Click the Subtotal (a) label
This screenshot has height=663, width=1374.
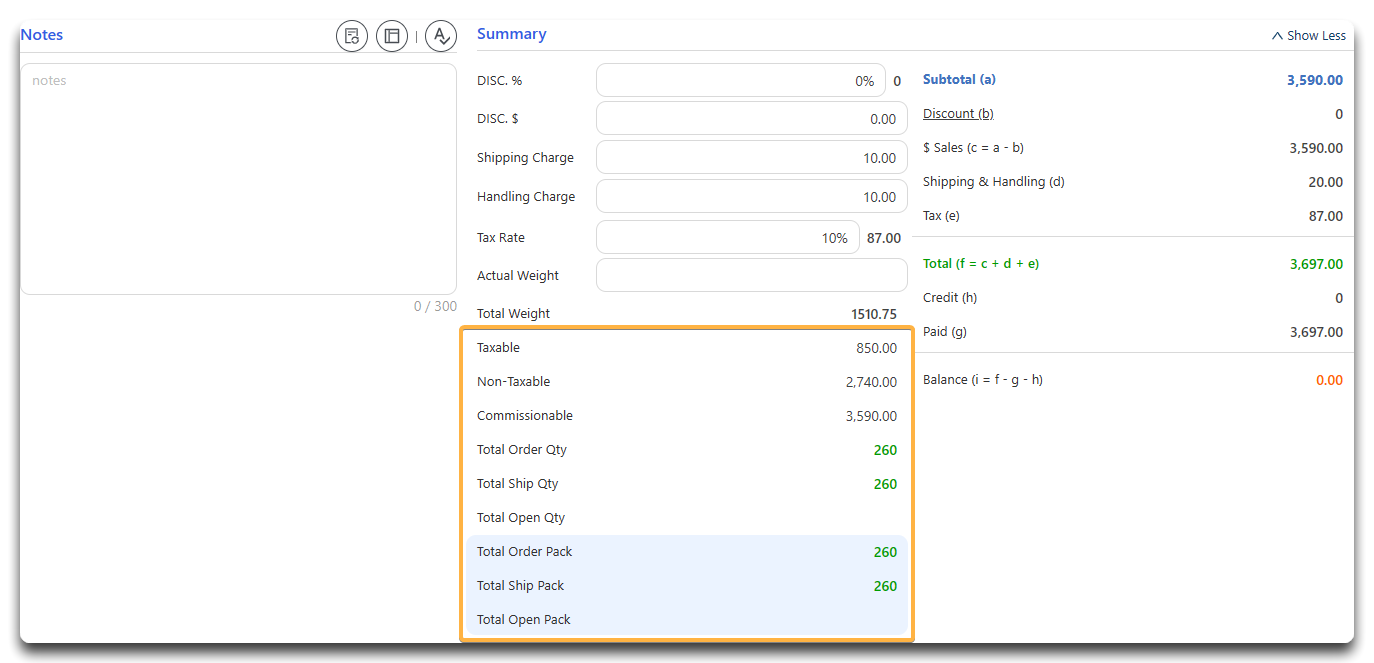click(x=959, y=79)
